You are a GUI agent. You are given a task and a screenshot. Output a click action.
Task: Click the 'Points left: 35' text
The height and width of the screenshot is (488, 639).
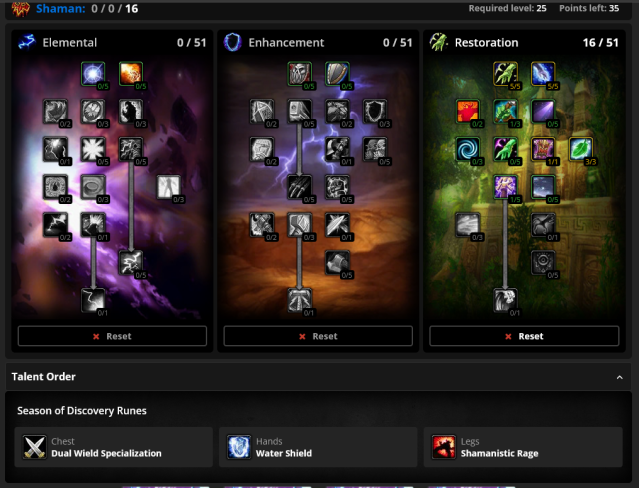pyautogui.click(x=589, y=8)
